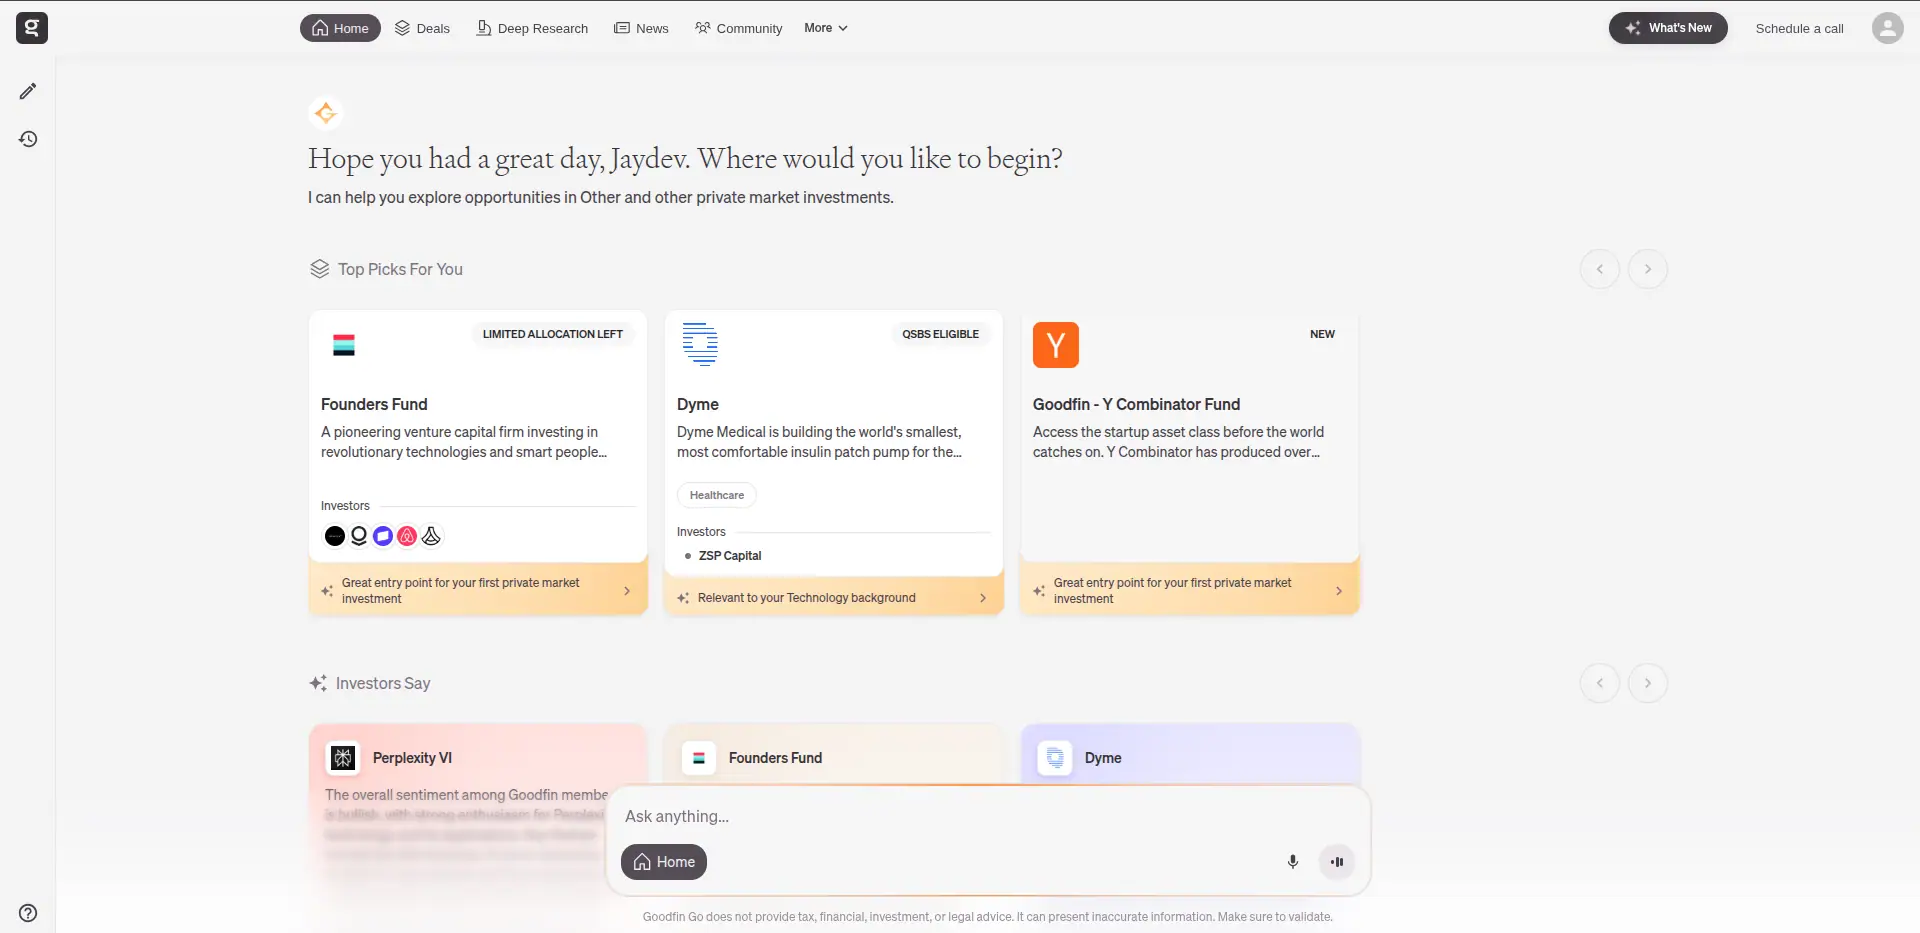
Task: Click the Founders Fund logo in Investors Say
Action: (699, 758)
